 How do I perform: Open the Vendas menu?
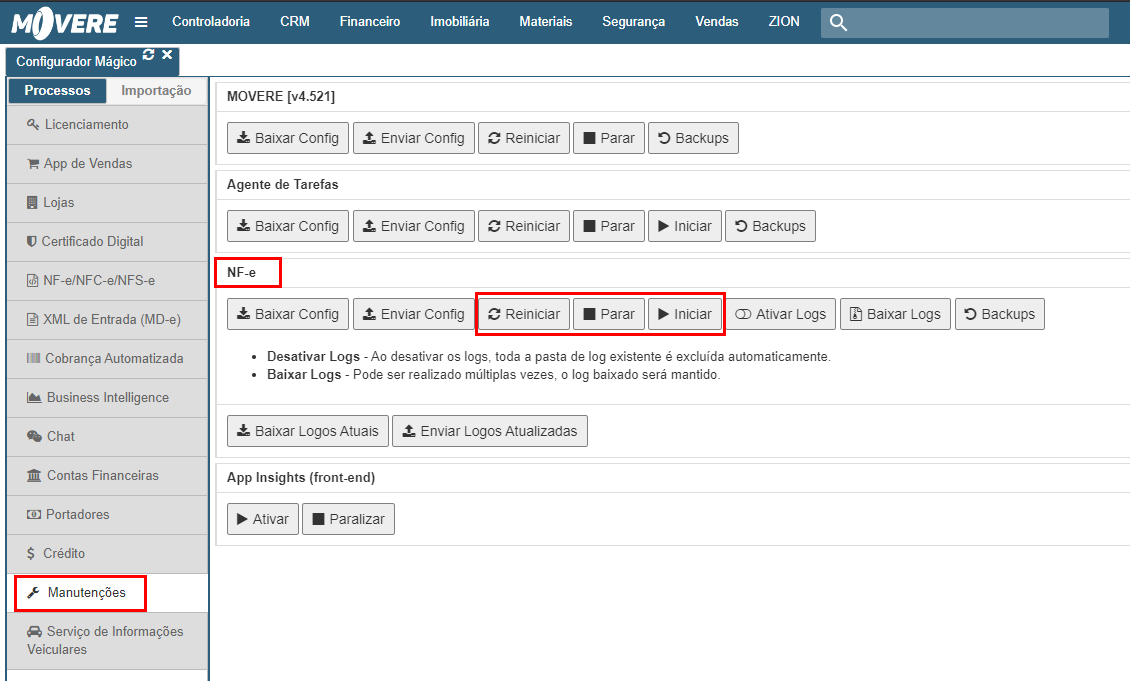tap(716, 22)
